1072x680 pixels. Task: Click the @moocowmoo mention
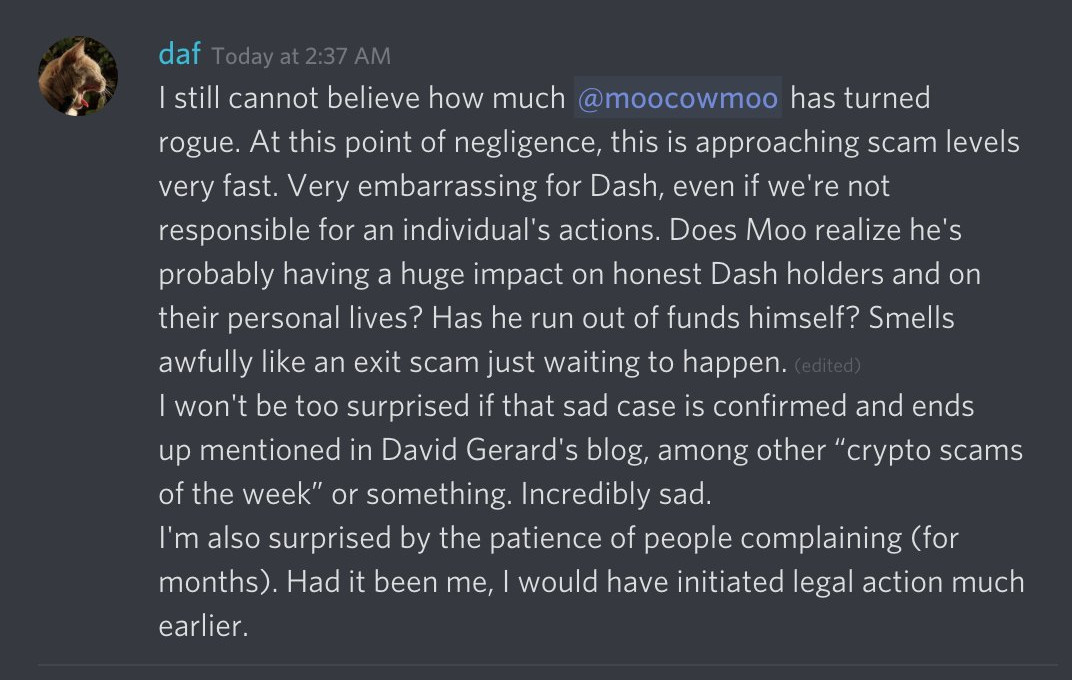tap(678, 98)
